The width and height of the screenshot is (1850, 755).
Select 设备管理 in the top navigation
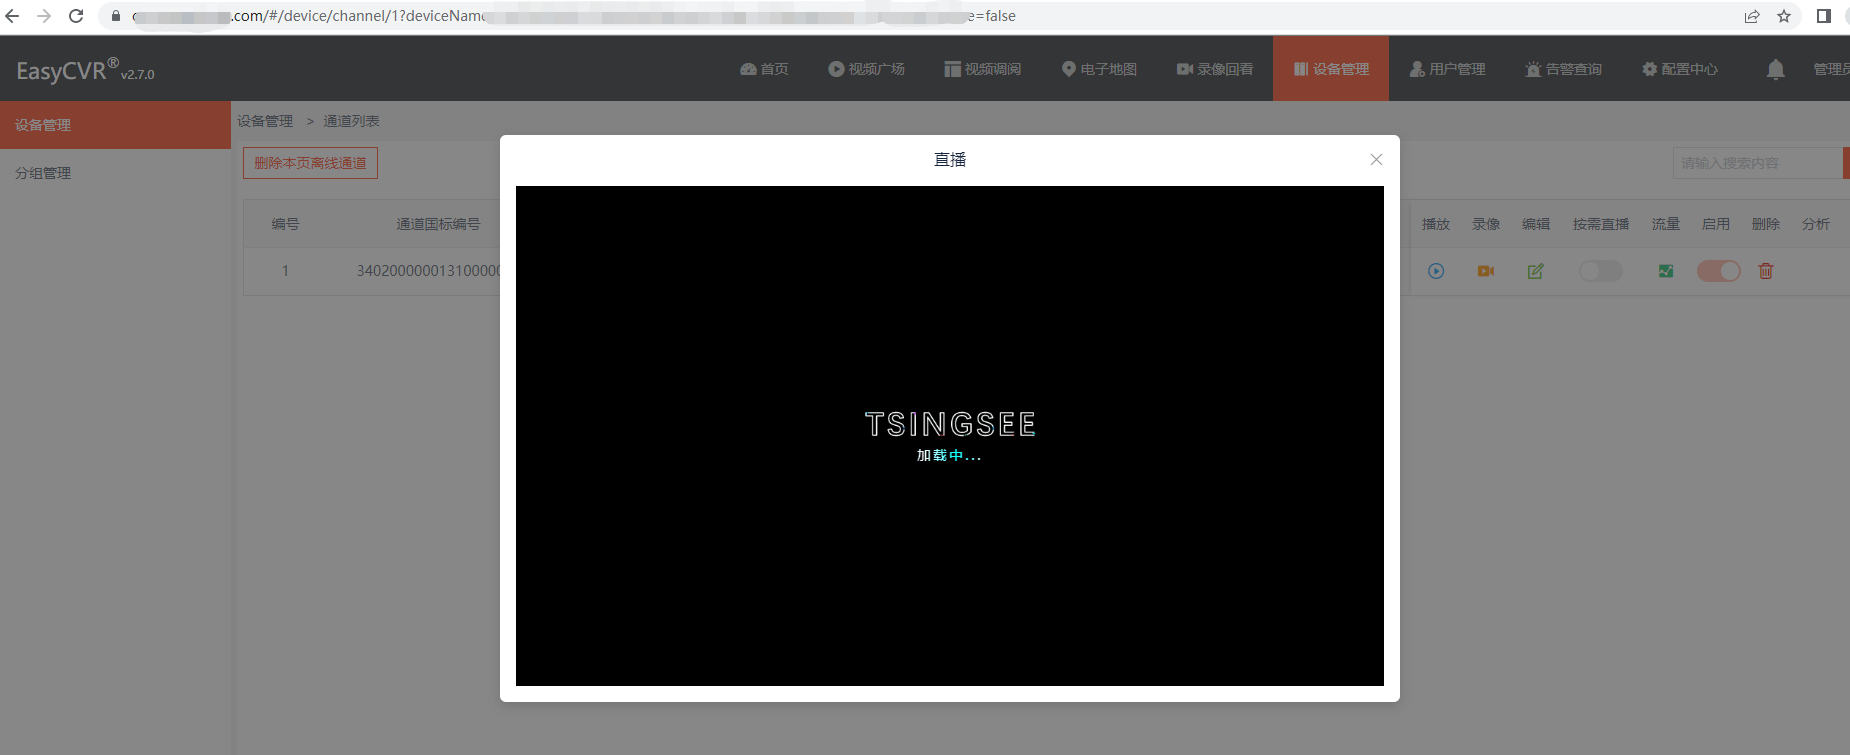click(1331, 69)
